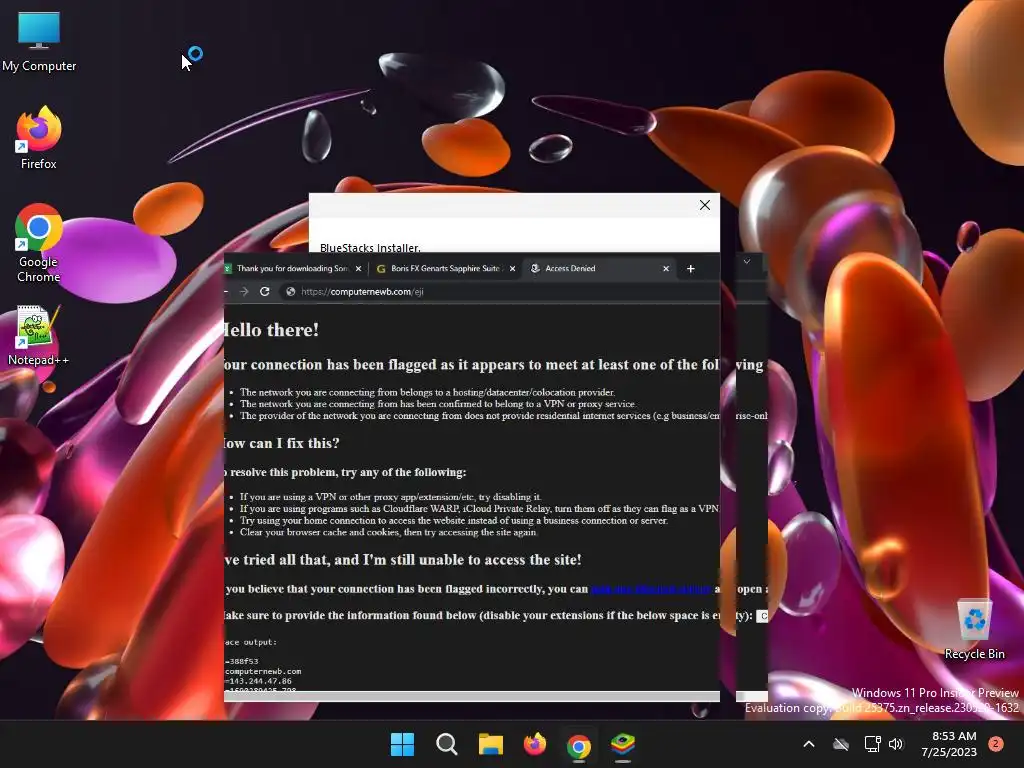The image size is (1024, 768).
Task: View site information globe icon
Action: click(291, 291)
